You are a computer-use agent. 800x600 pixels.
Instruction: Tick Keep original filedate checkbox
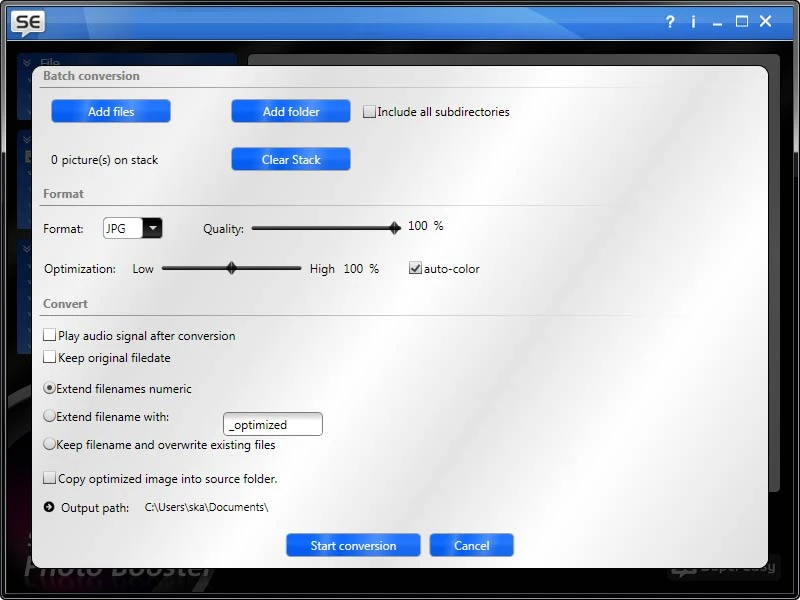coord(49,357)
